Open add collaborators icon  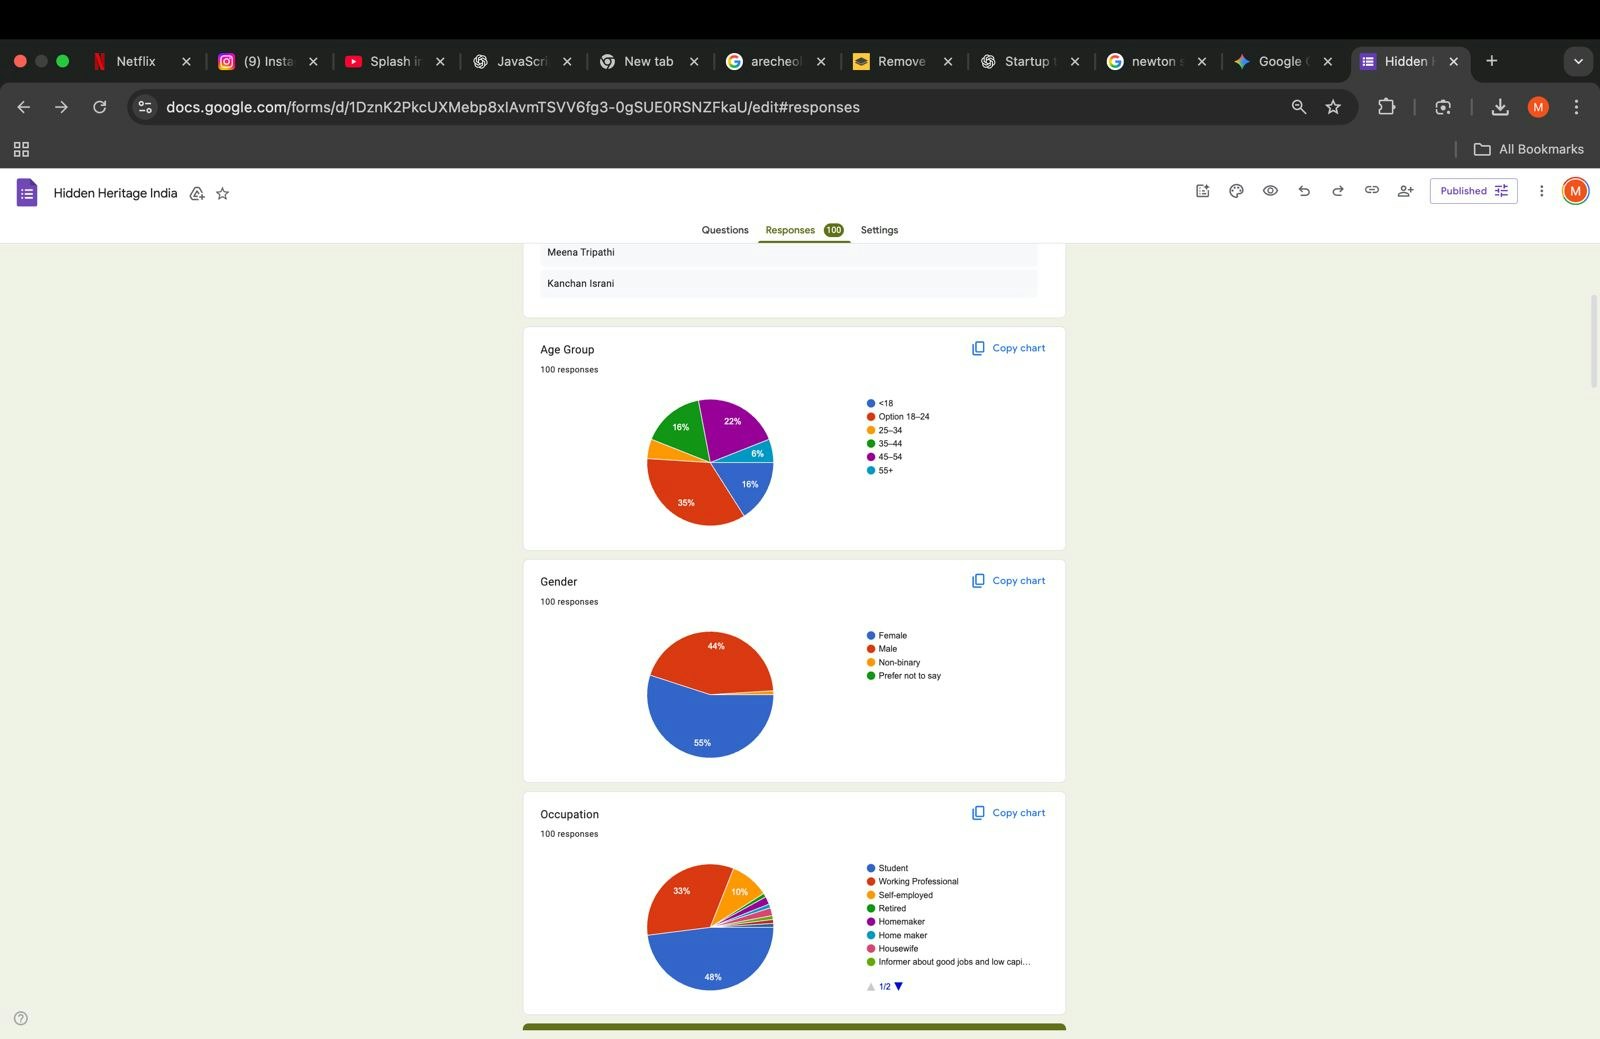[1405, 191]
